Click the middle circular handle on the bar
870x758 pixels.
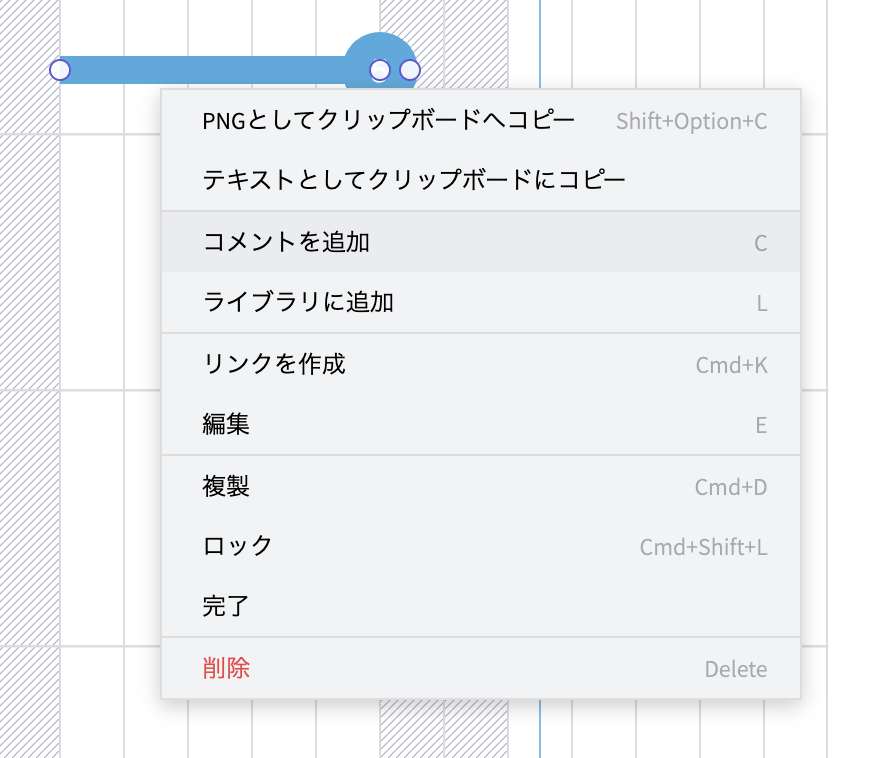pyautogui.click(x=380, y=70)
